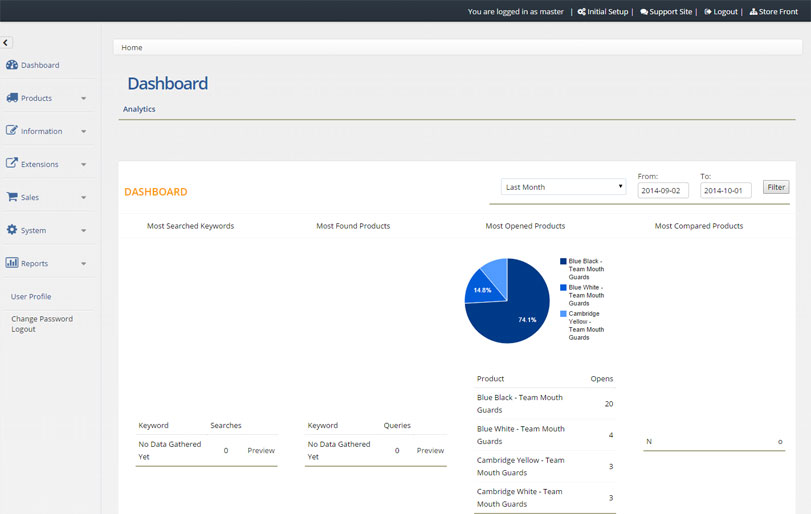The height and width of the screenshot is (514, 811).
Task: Expand the Information menu arrow
Action: pyautogui.click(x=83, y=131)
